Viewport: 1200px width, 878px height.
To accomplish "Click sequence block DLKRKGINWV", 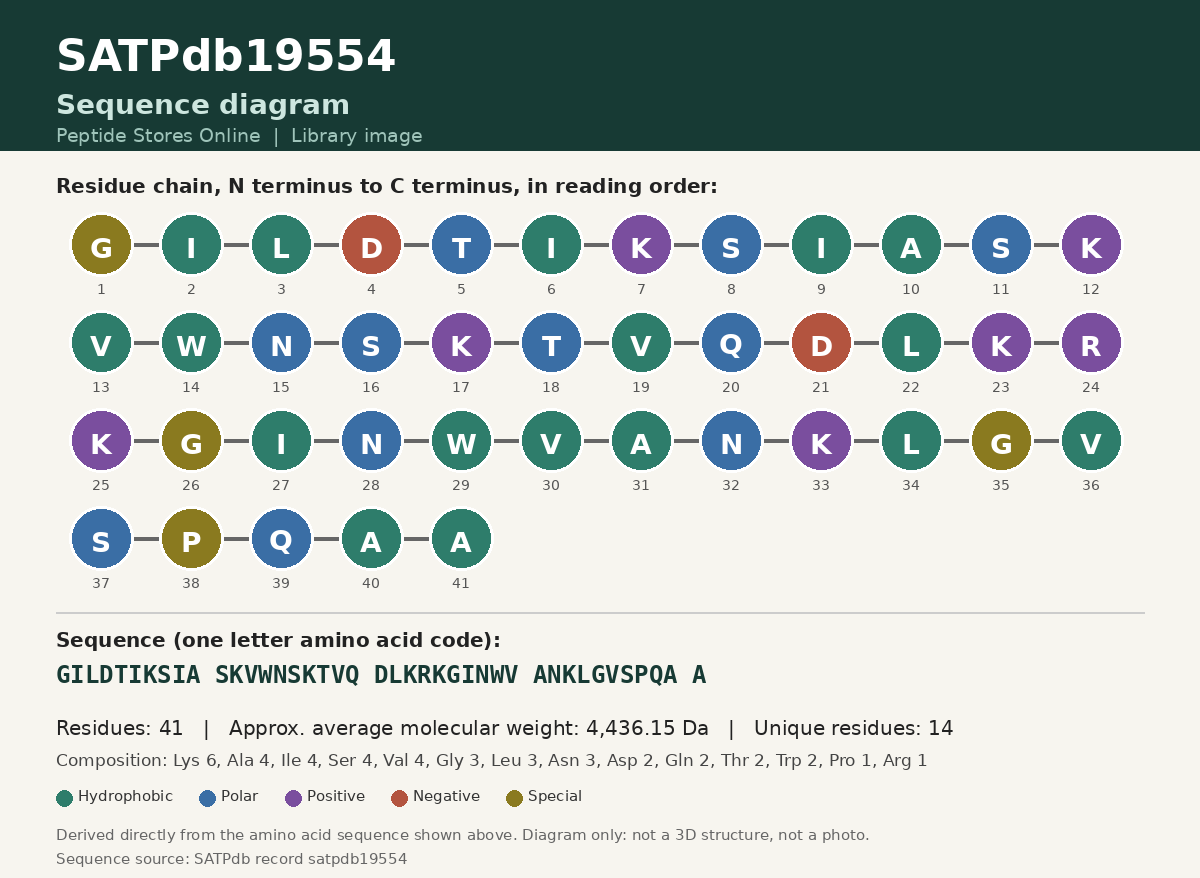I will coord(446,675).
